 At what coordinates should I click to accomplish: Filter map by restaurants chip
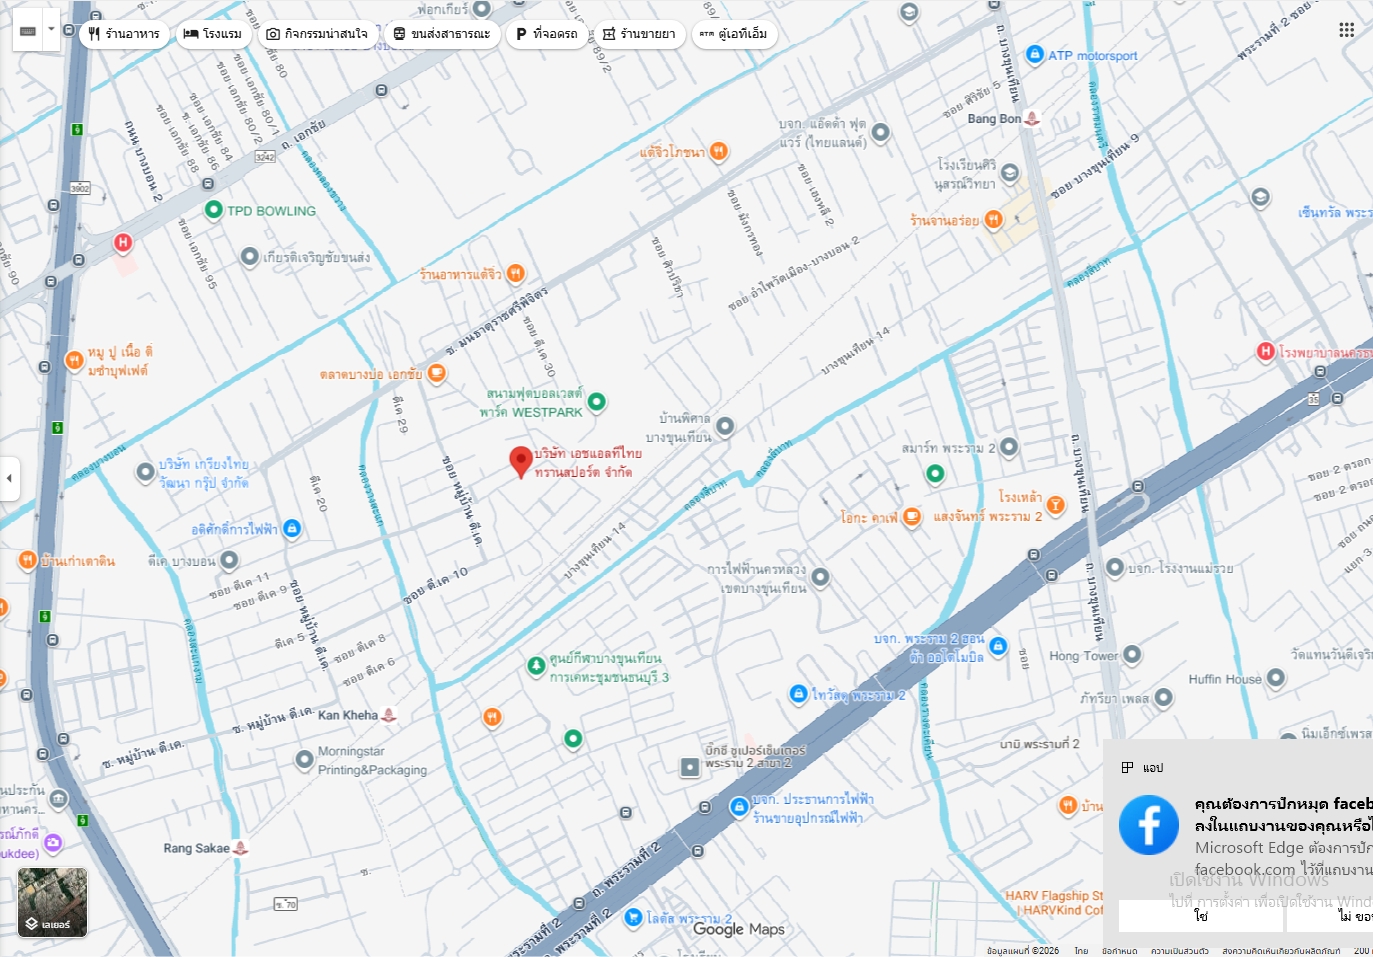pyautogui.click(x=124, y=34)
